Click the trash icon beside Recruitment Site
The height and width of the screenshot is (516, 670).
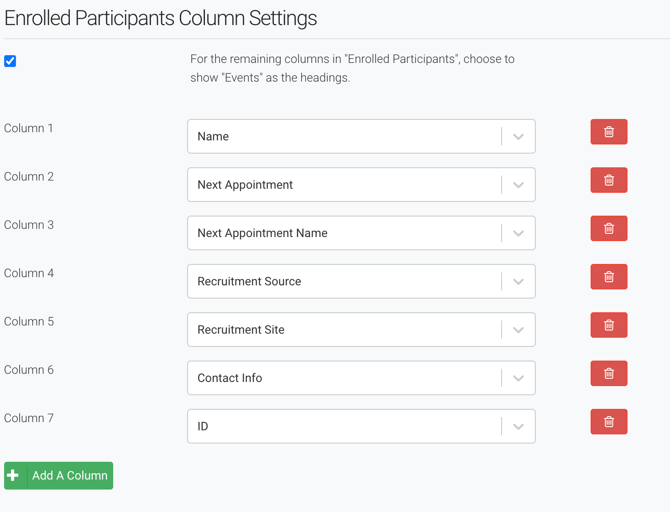pos(608,325)
